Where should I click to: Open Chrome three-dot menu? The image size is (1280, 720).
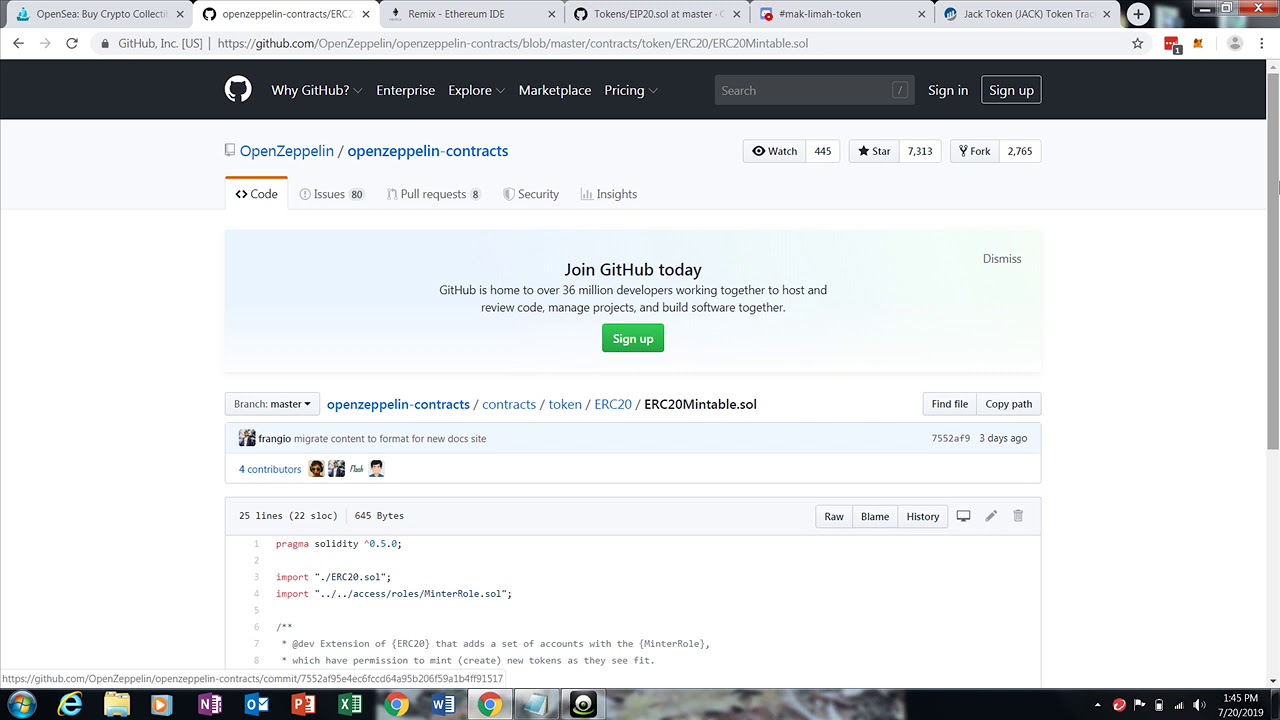point(1262,43)
